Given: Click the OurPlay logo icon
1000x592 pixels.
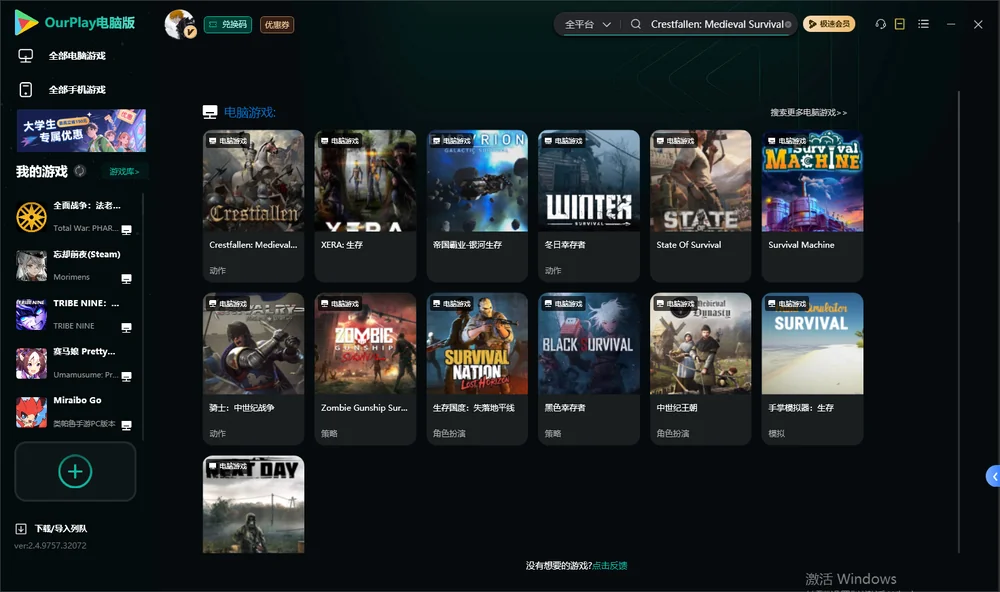Looking at the screenshot, I should click(x=26, y=22).
